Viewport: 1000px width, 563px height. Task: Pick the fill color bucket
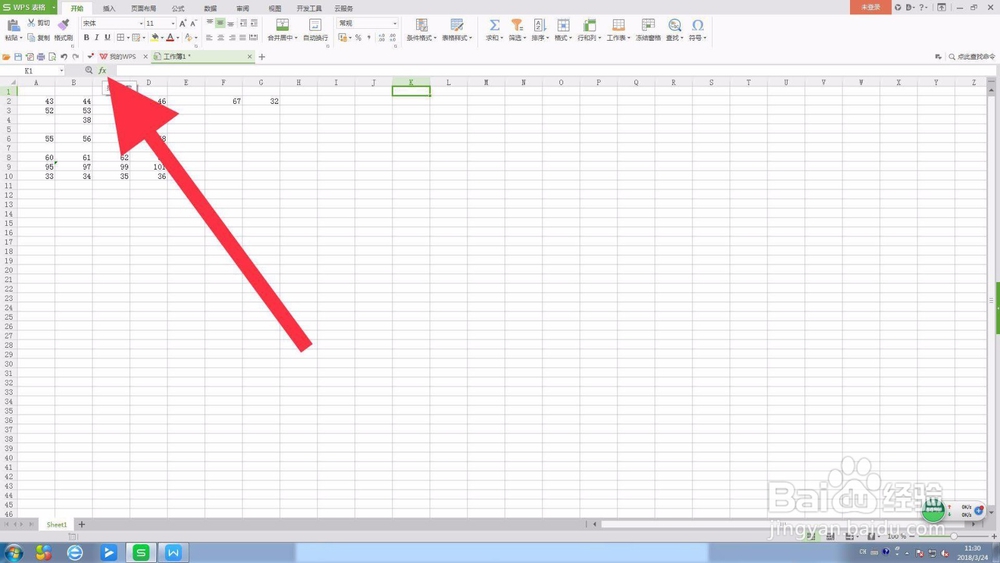pos(154,38)
